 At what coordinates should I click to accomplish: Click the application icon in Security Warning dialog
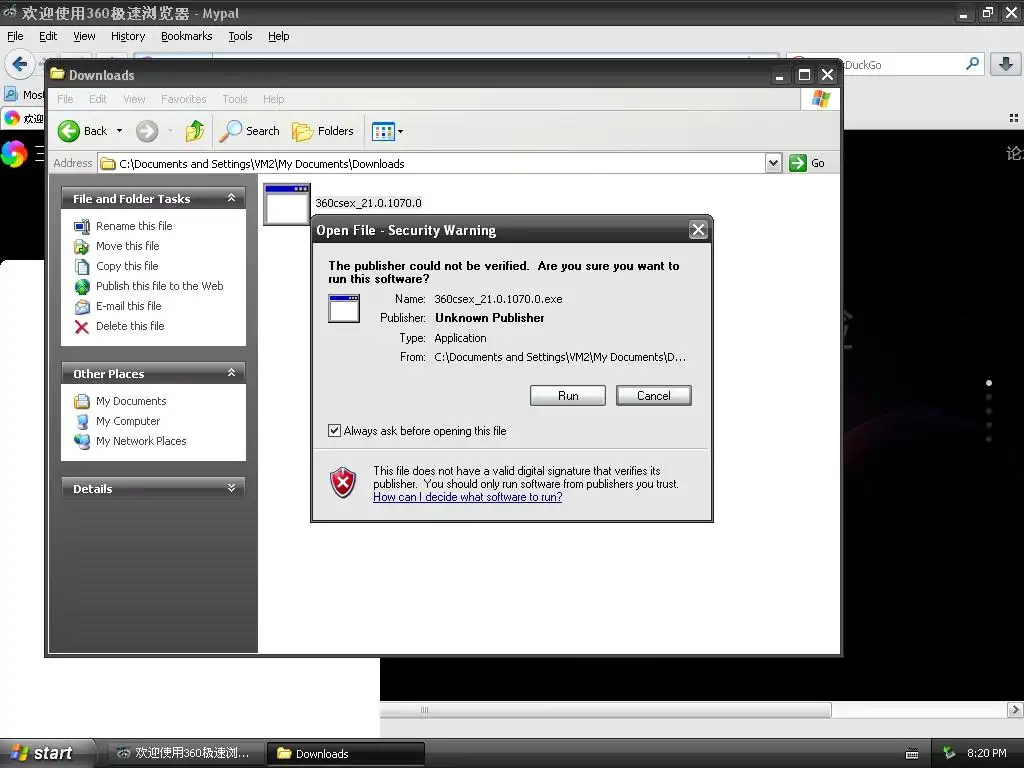(344, 308)
